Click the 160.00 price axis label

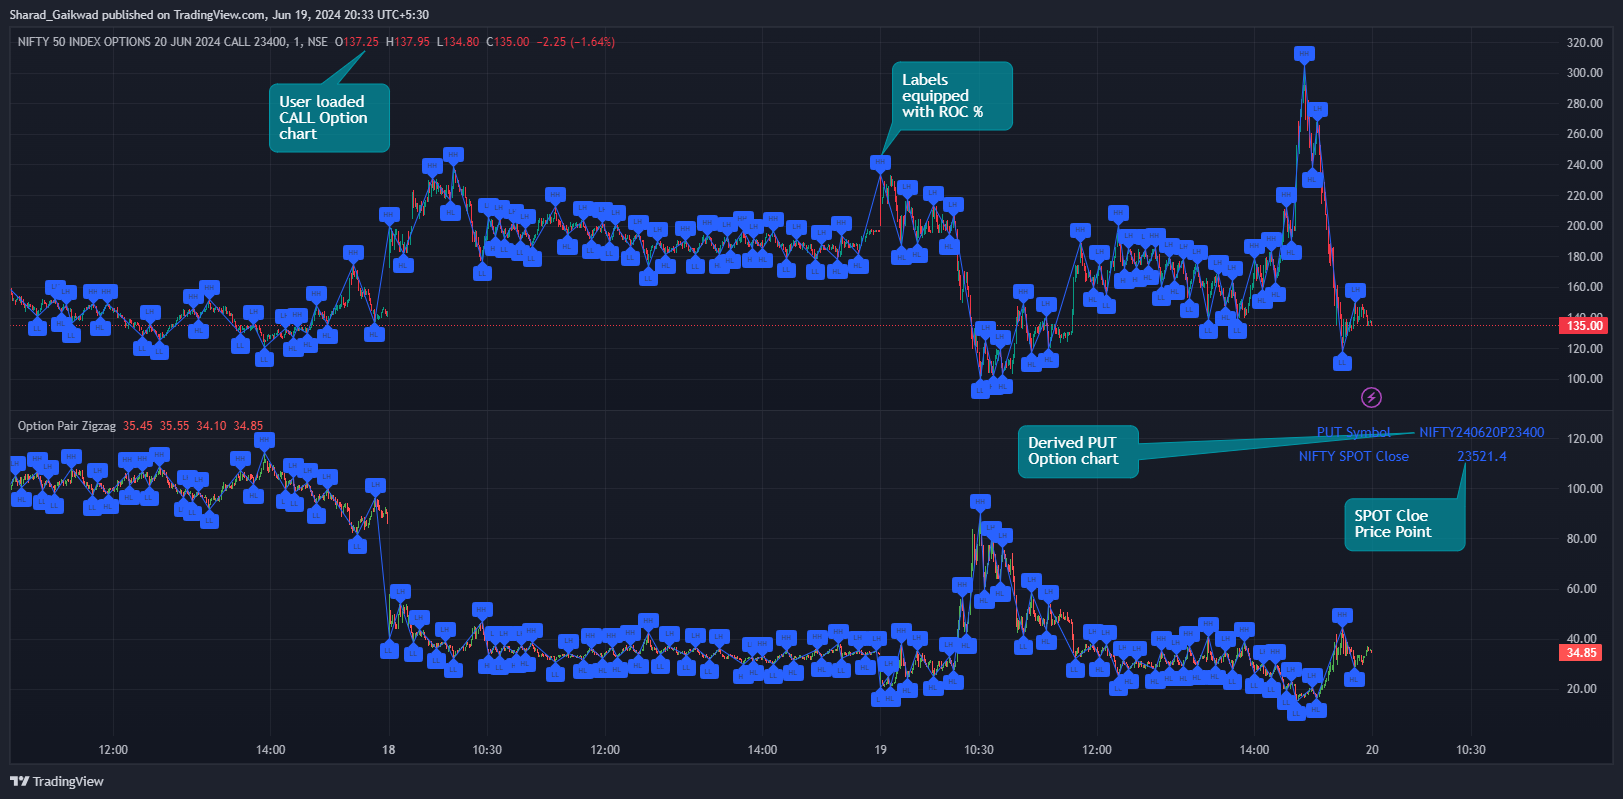pyautogui.click(x=1584, y=287)
